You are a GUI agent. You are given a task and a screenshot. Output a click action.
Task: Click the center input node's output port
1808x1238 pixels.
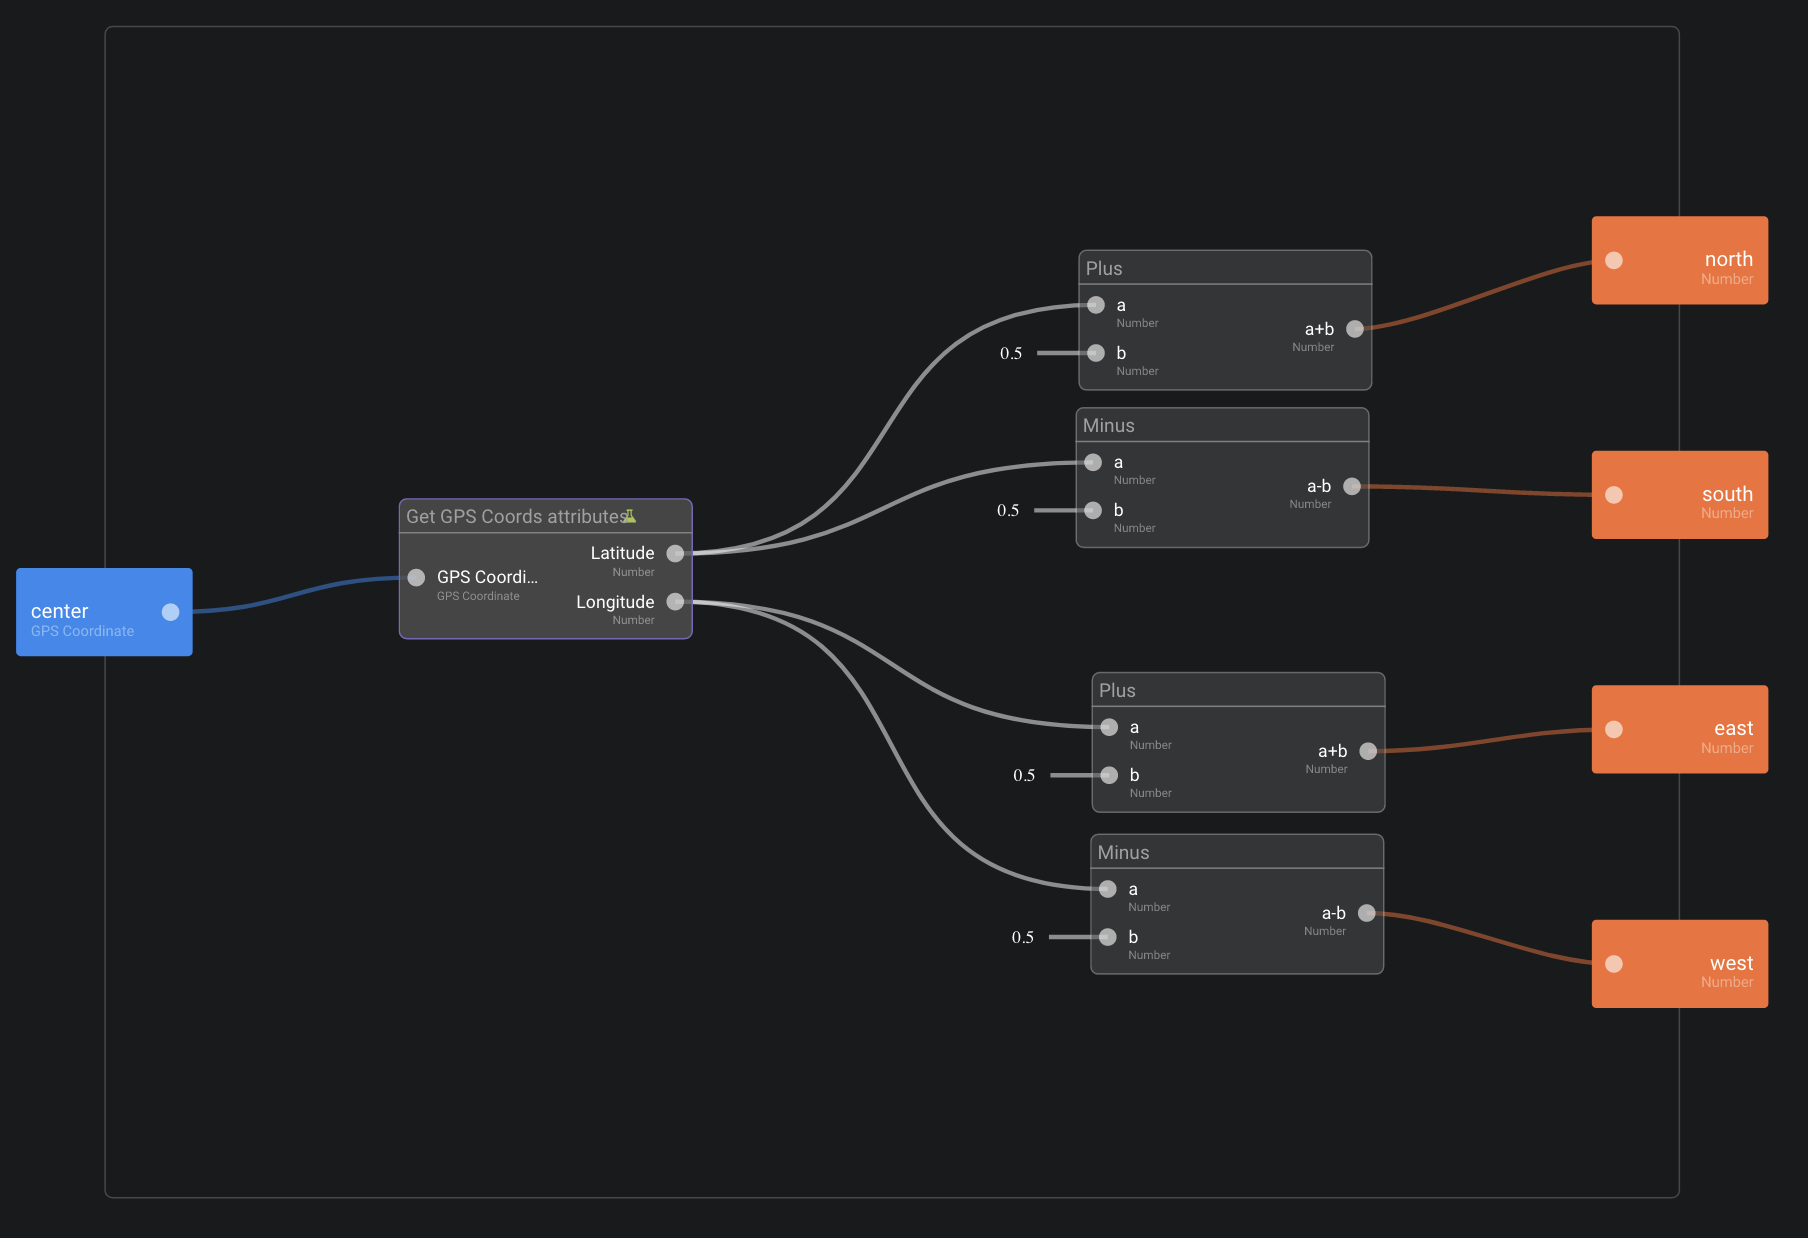coord(171,612)
